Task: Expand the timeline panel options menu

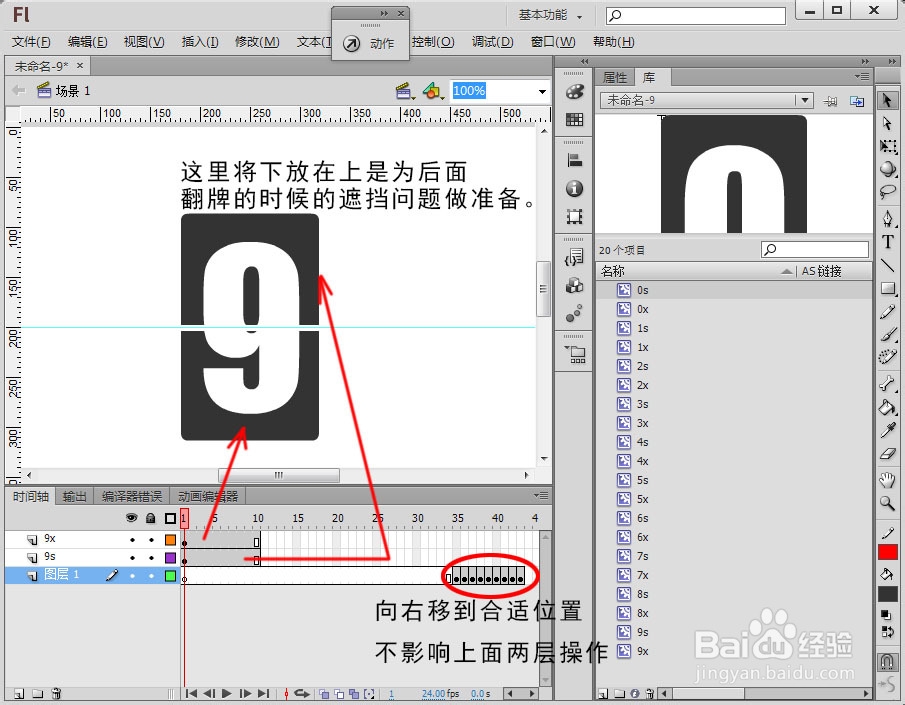Action: point(541,495)
